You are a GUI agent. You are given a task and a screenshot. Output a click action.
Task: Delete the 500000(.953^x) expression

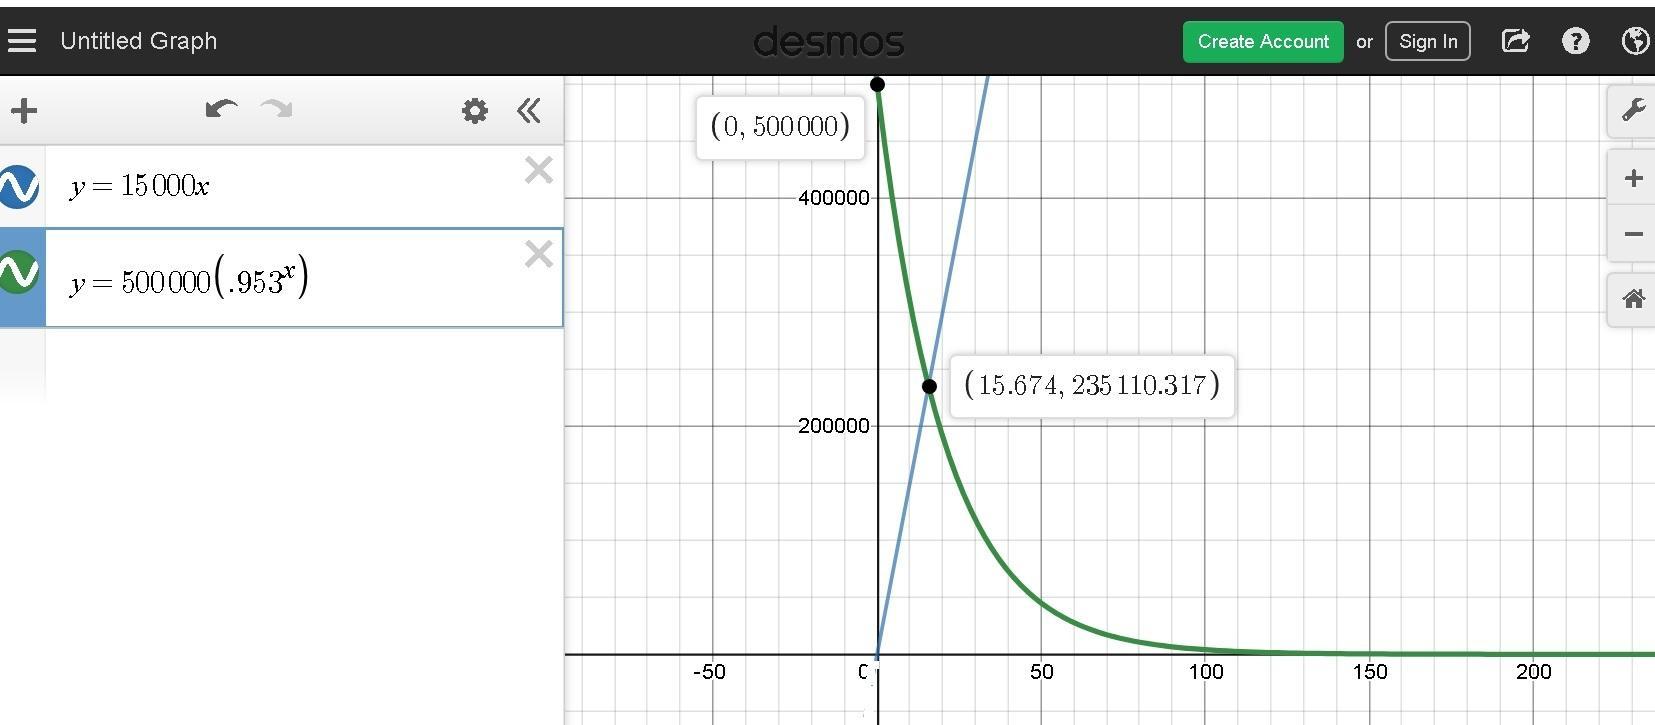[x=538, y=254]
